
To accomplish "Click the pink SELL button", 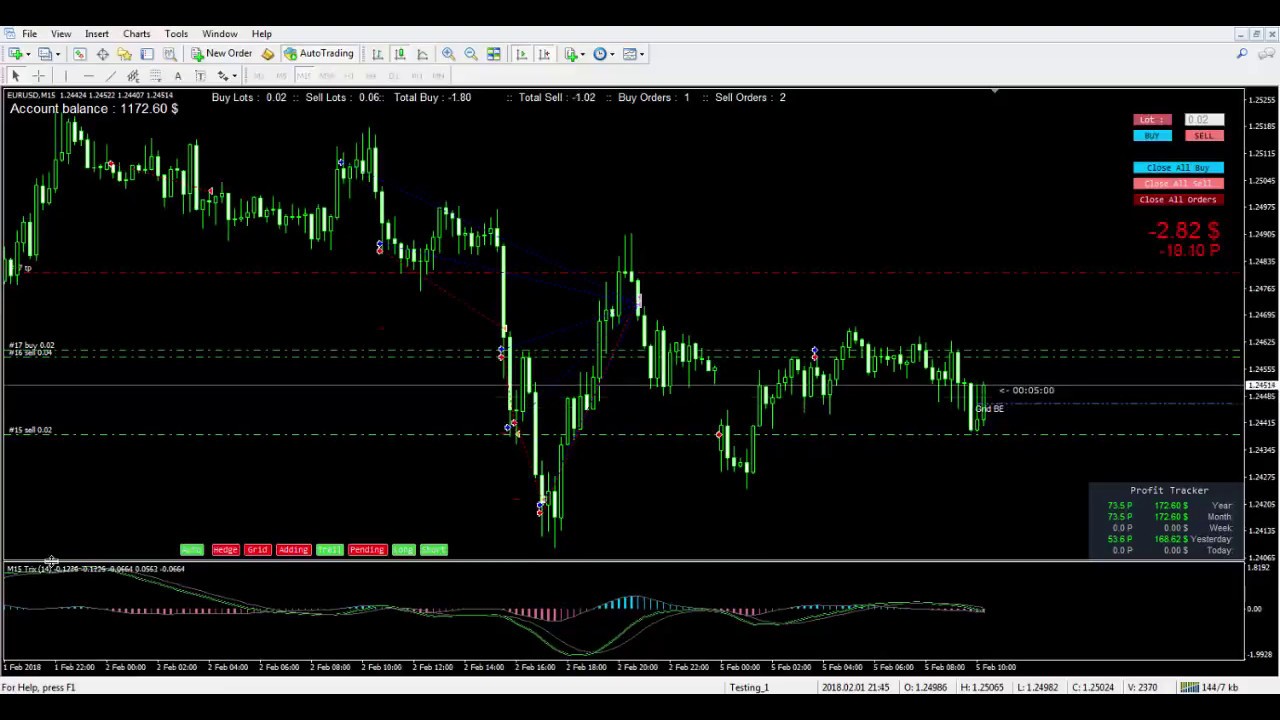I will [x=1204, y=136].
